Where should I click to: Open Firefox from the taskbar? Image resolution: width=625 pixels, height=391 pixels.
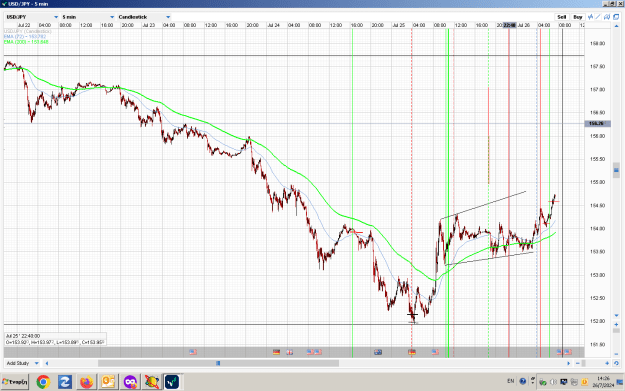point(86,382)
